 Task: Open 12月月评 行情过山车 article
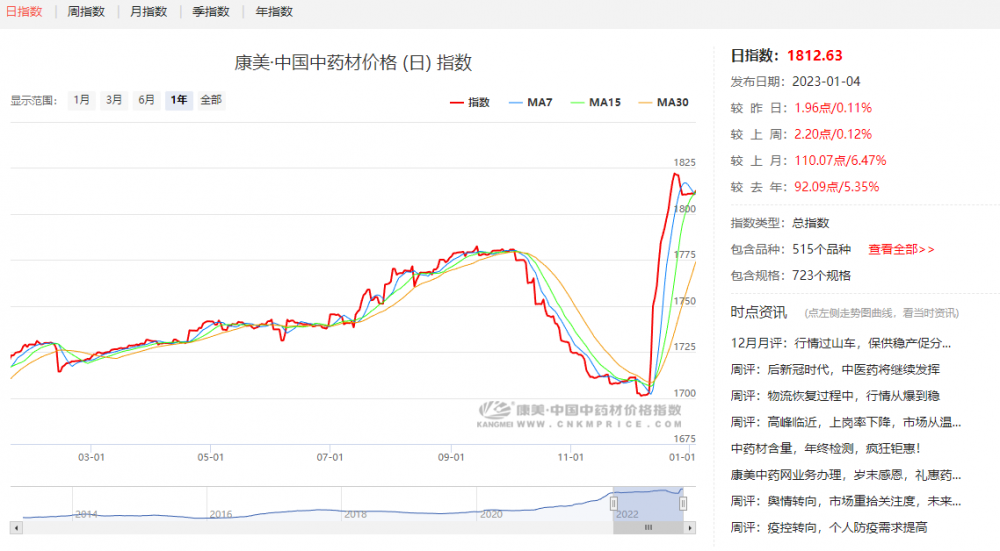point(841,343)
